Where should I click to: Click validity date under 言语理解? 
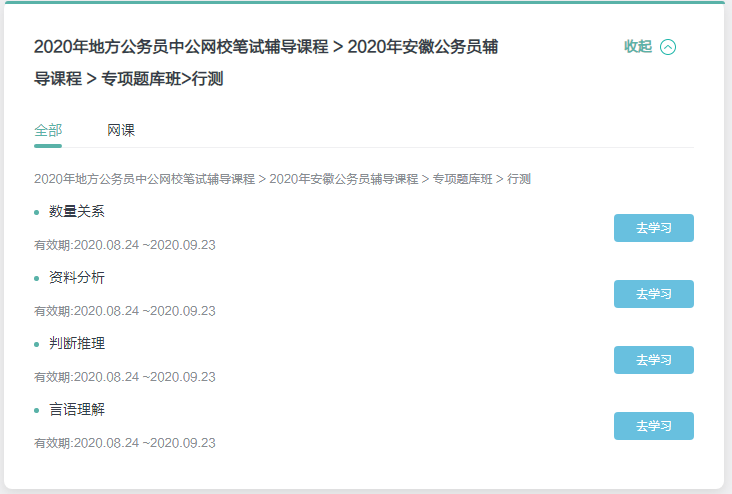(125, 443)
